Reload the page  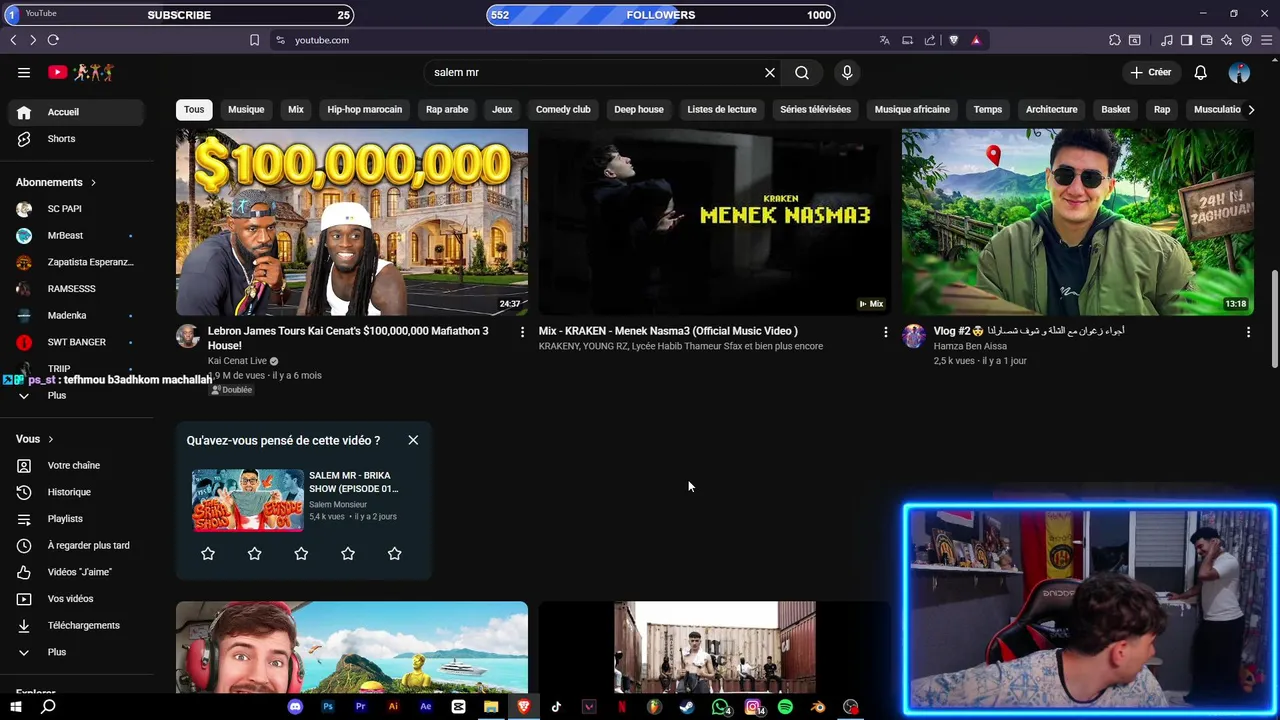(x=53, y=40)
